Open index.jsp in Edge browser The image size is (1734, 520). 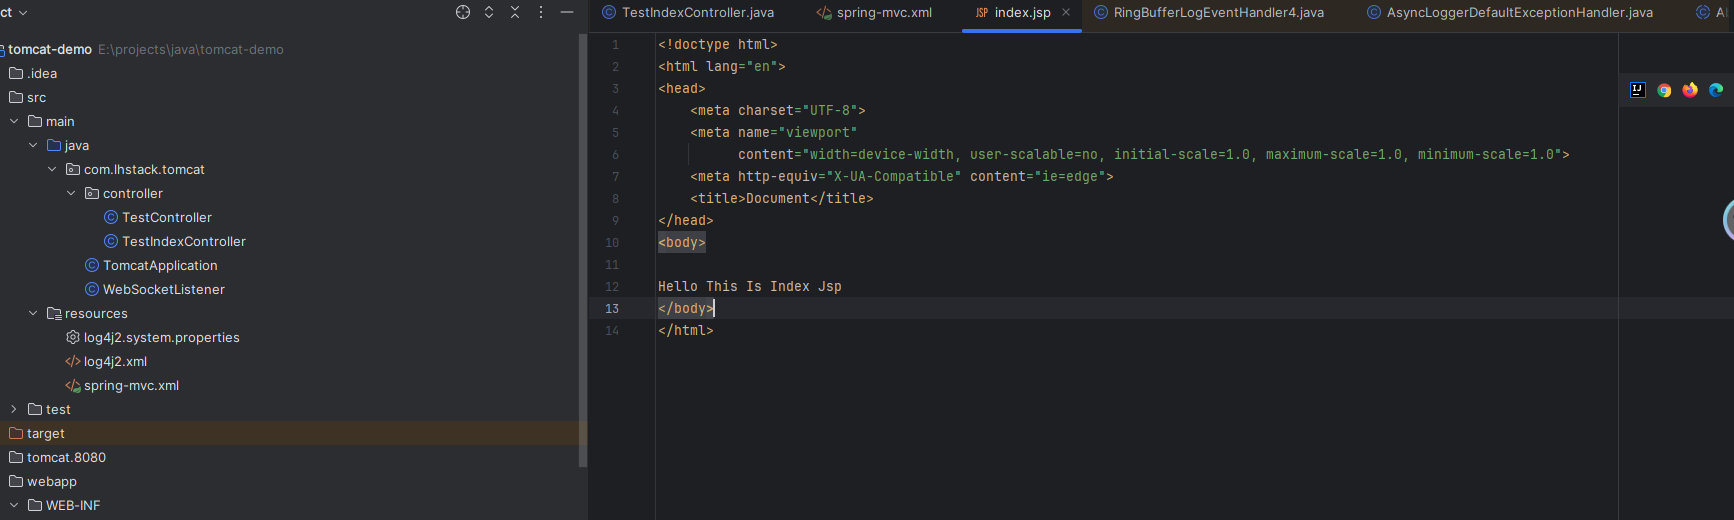(x=1716, y=90)
